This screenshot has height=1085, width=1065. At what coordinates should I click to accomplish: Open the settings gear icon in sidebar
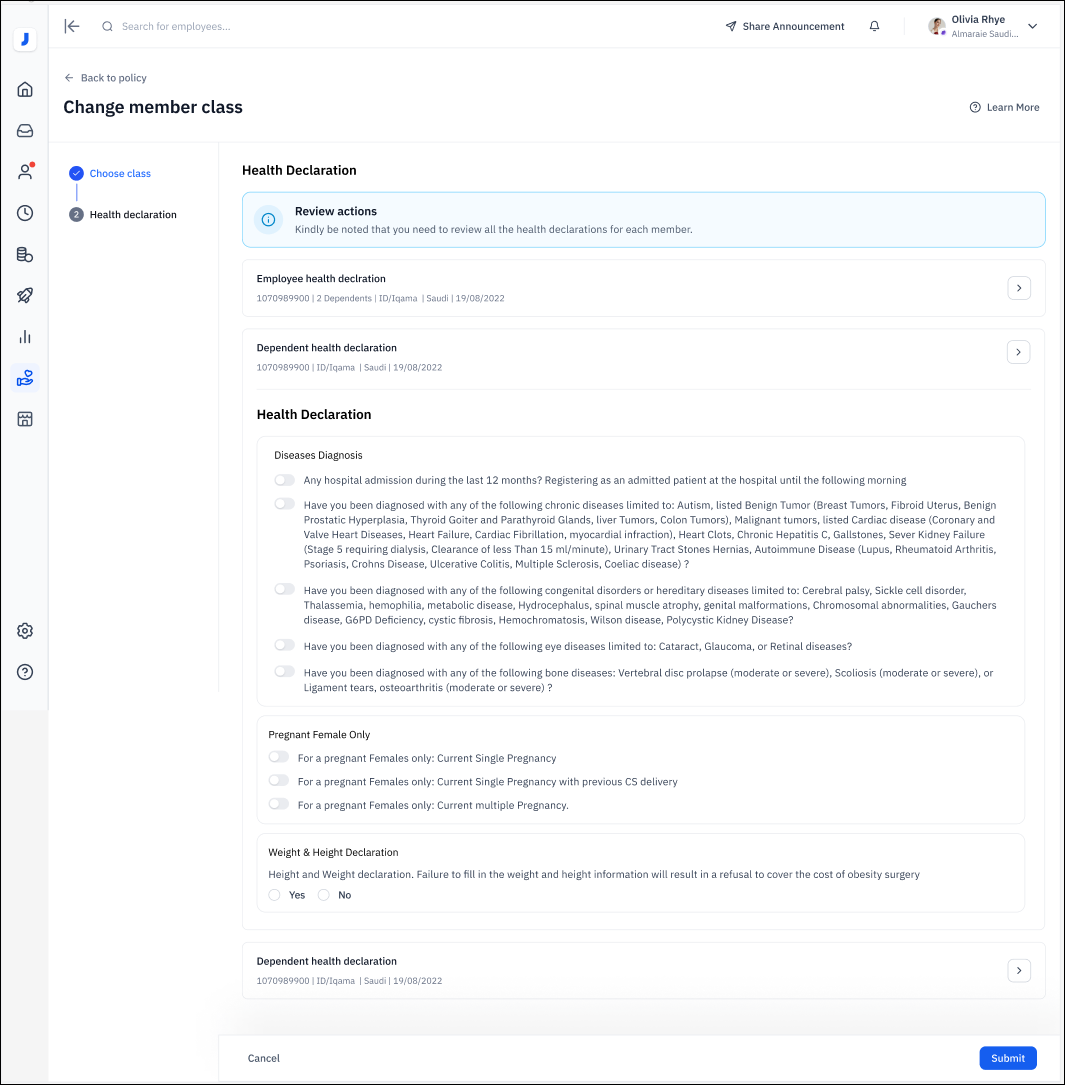[x=25, y=631]
